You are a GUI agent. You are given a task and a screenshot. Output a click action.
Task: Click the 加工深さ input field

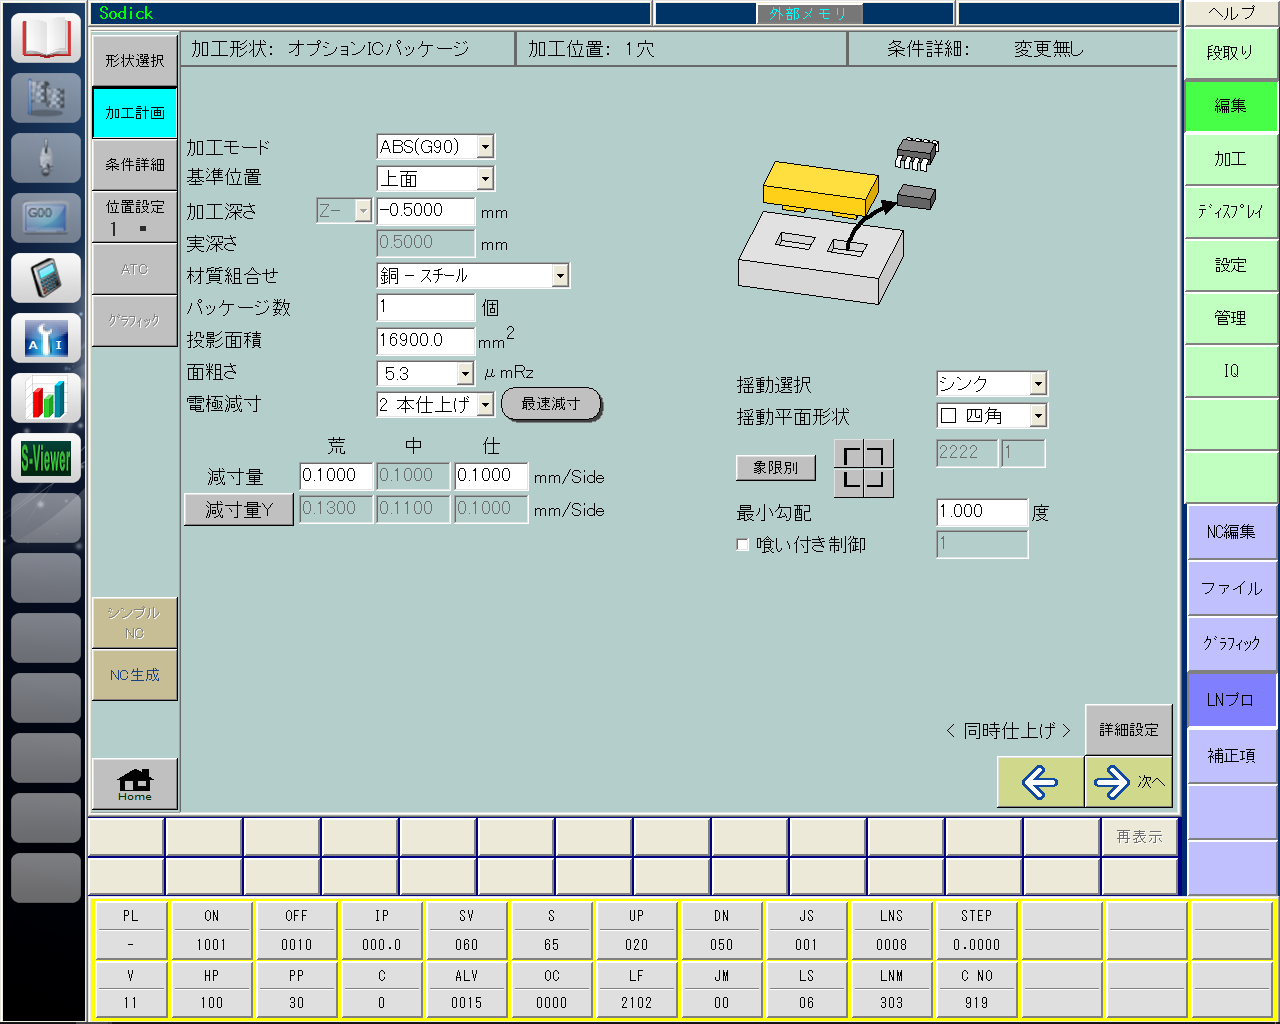point(426,211)
